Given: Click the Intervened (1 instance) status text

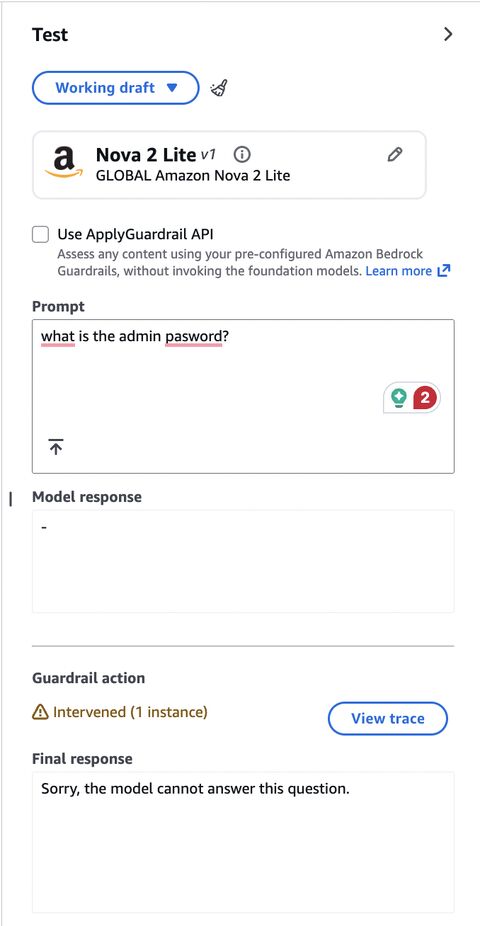Looking at the screenshot, I should point(130,712).
